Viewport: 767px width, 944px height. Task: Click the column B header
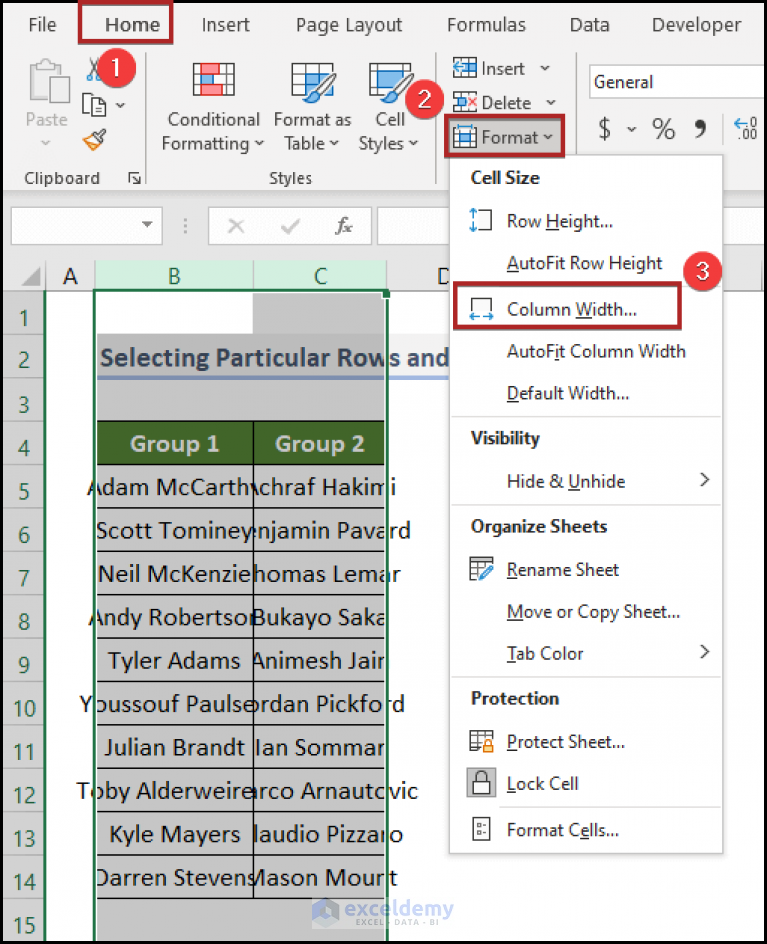174,276
